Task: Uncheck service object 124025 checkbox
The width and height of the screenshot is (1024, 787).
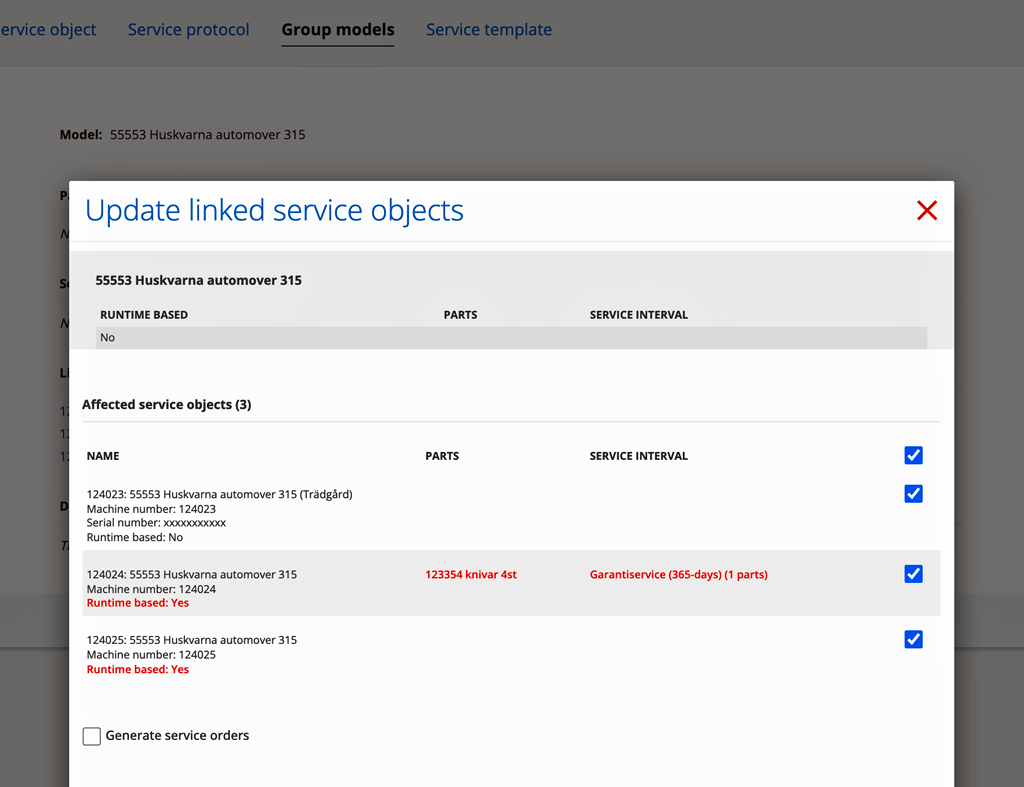Action: (x=913, y=639)
